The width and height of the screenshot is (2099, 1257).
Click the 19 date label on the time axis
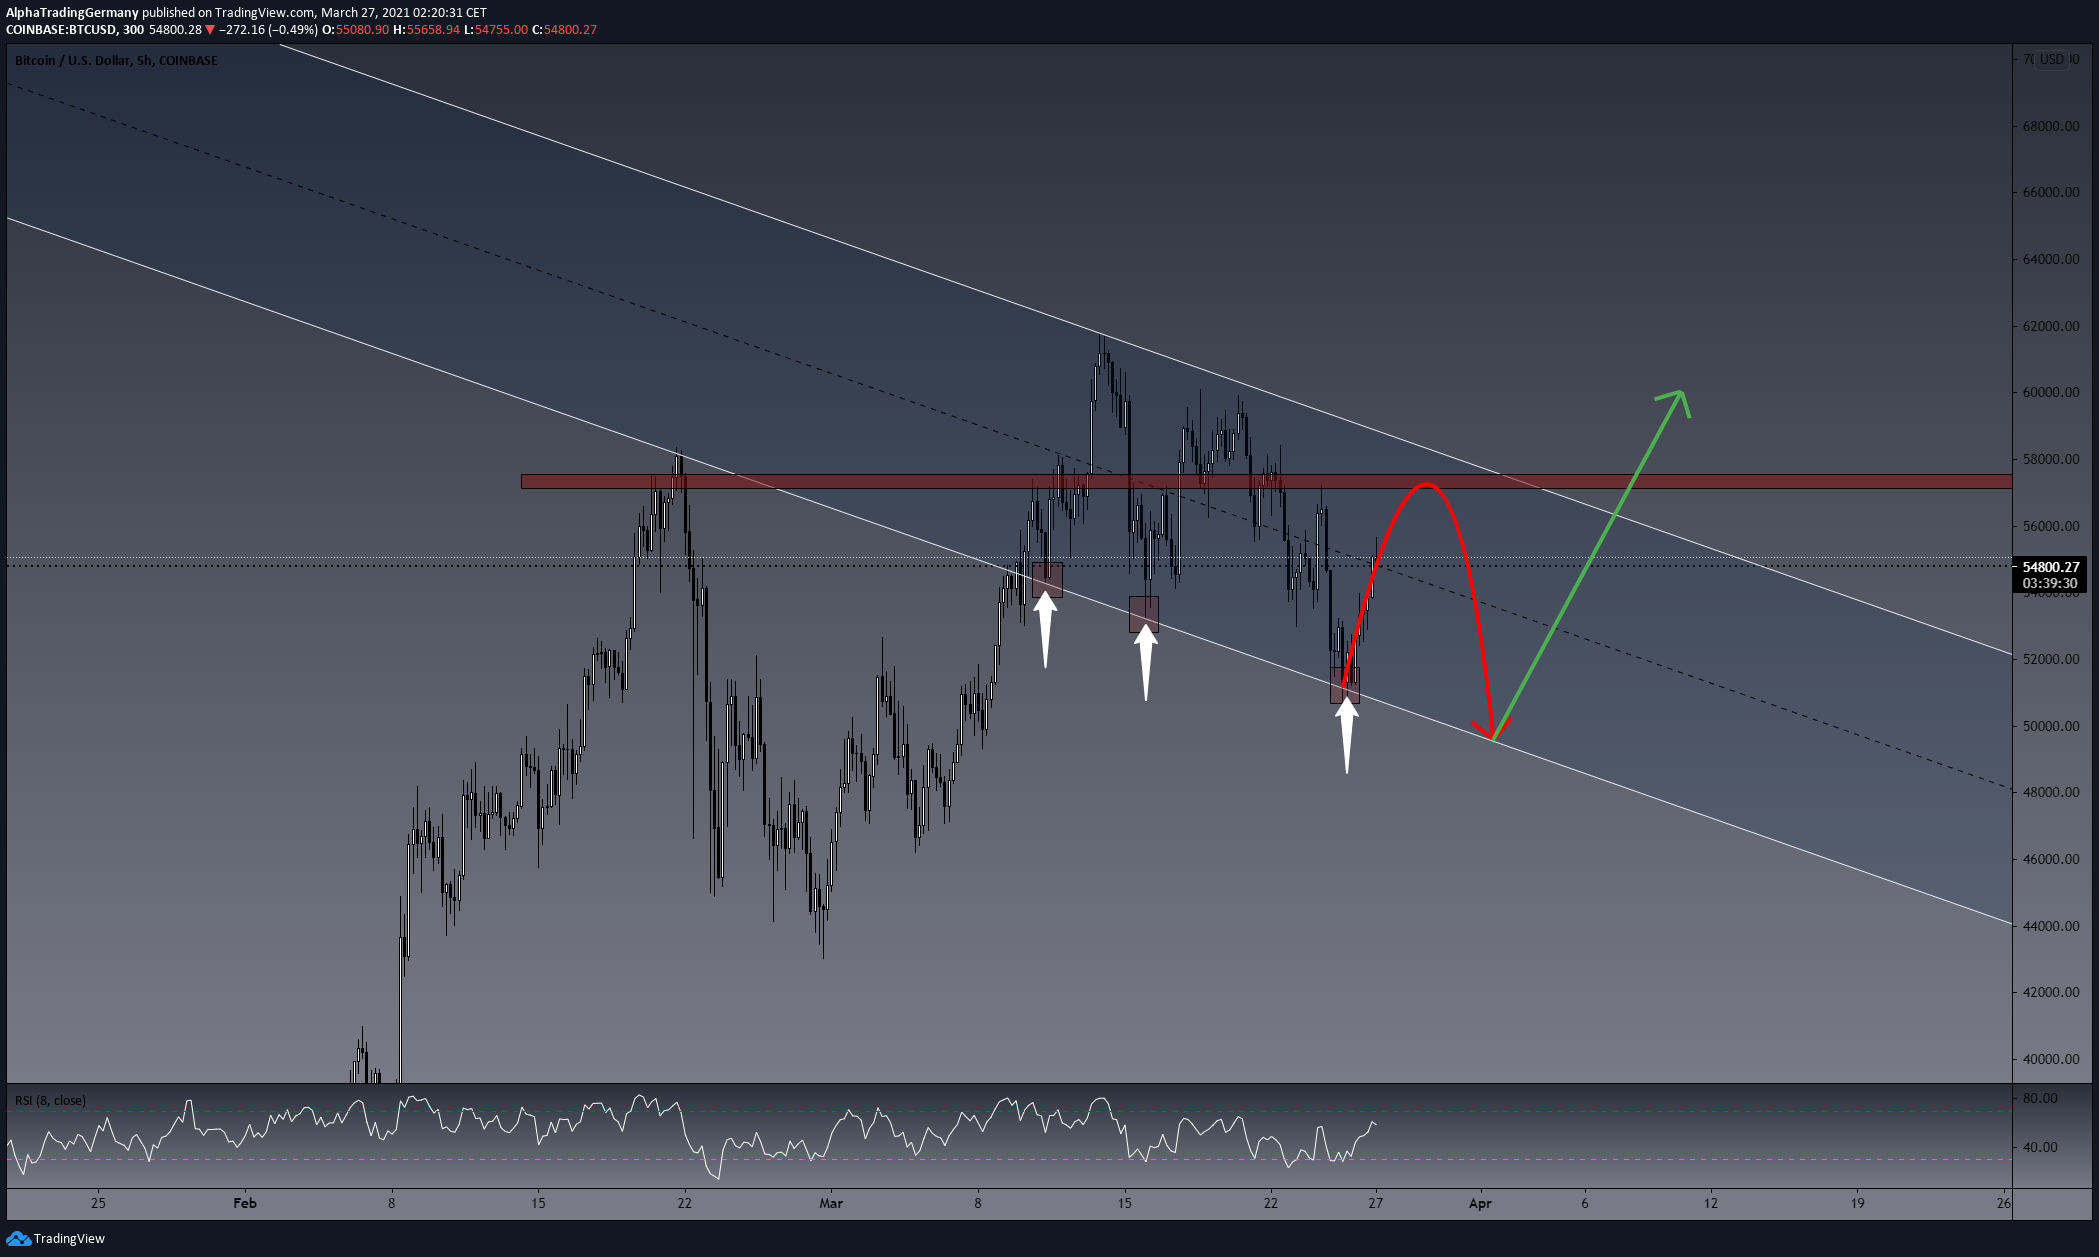[x=1857, y=1203]
